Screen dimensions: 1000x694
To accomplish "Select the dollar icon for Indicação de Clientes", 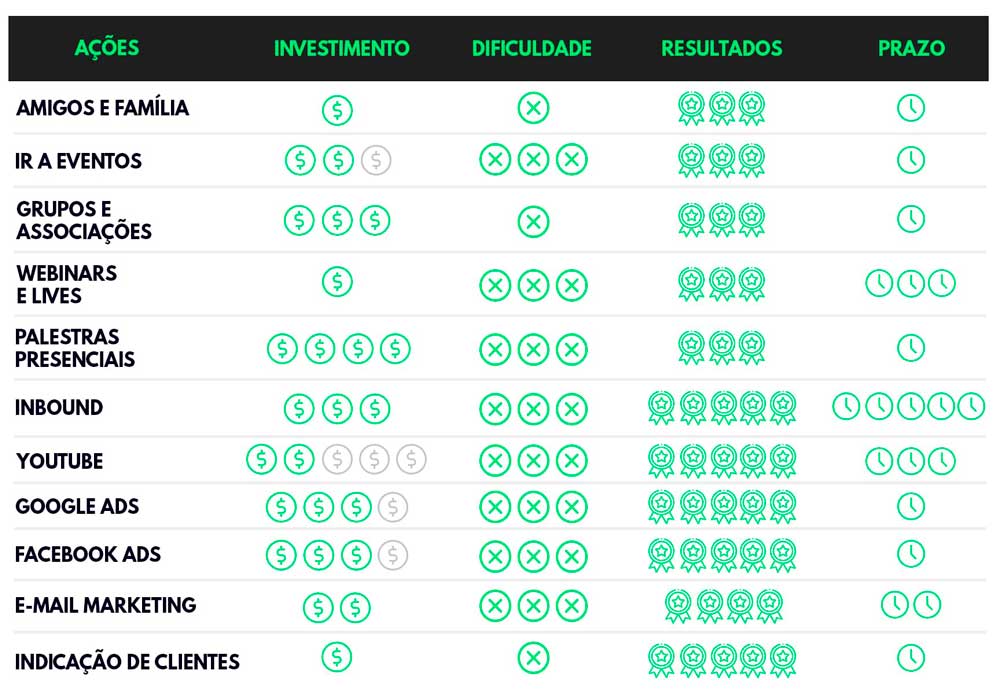I will click(337, 657).
